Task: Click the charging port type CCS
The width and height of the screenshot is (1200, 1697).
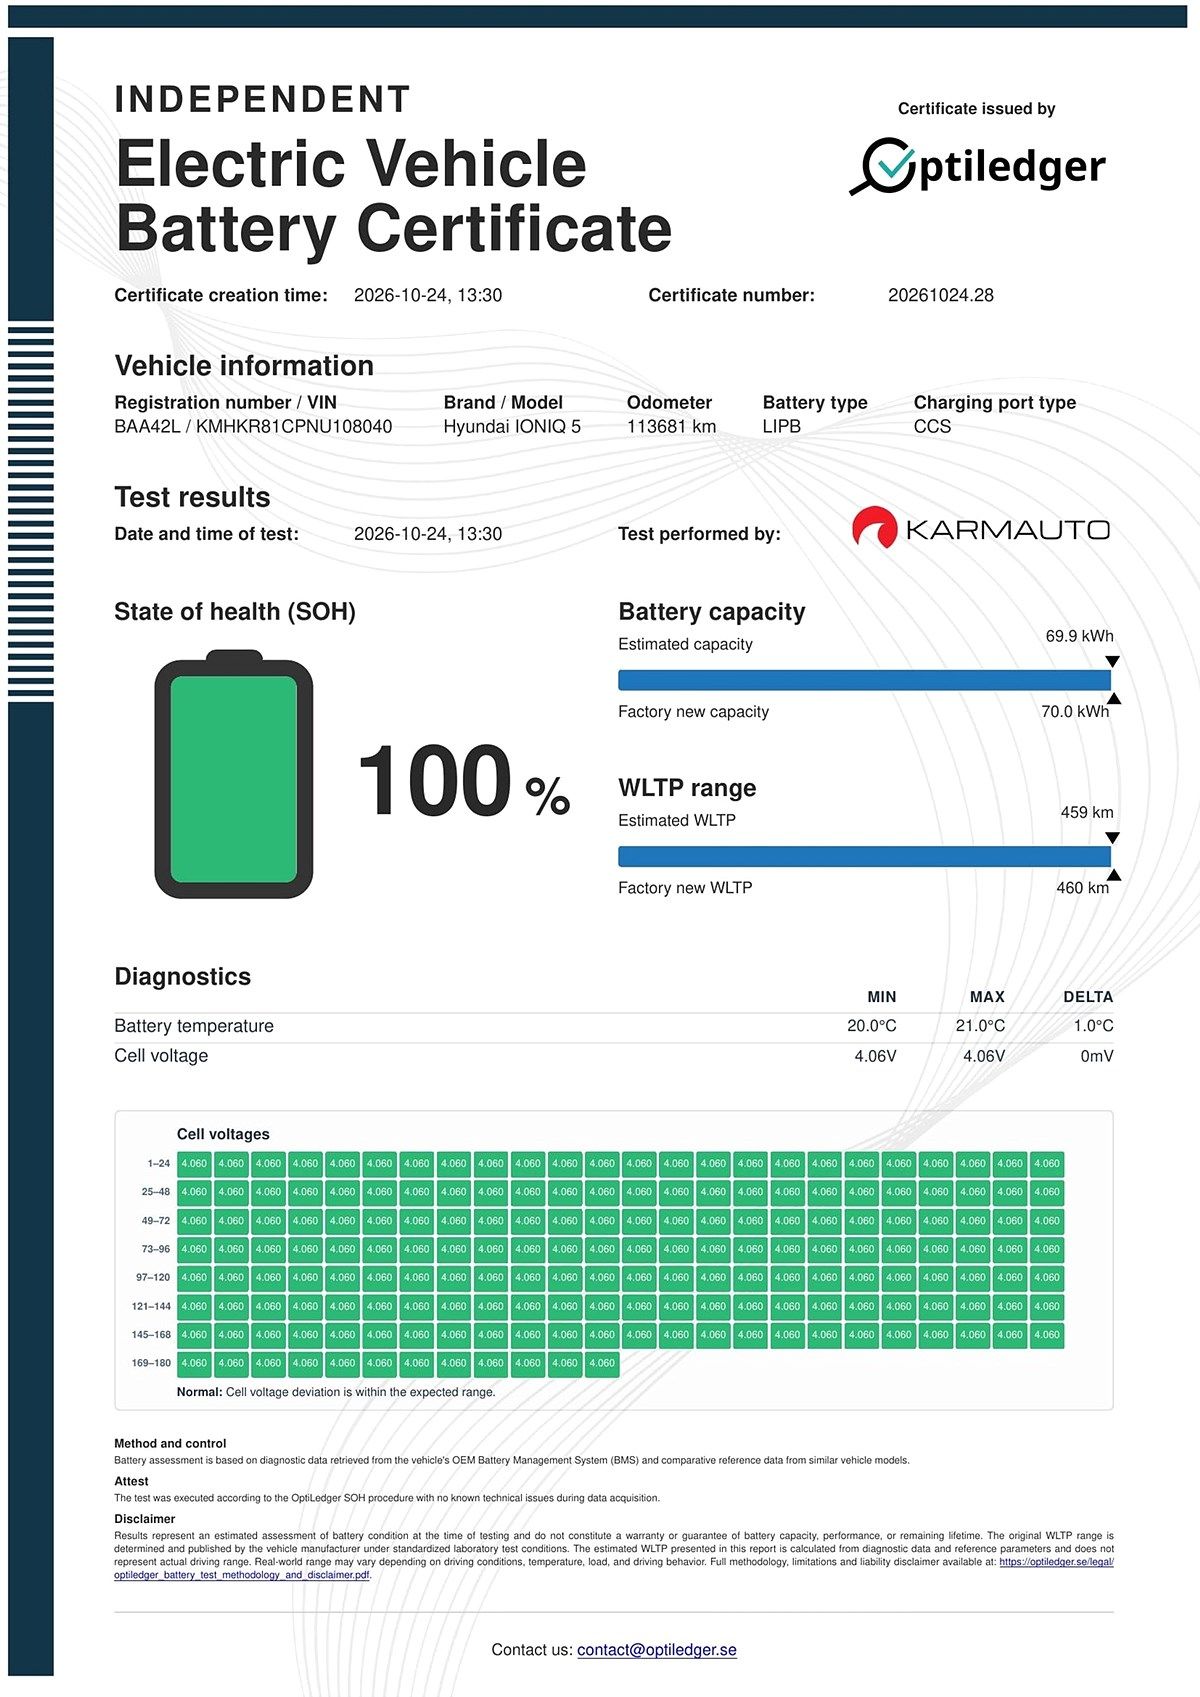Action: pos(932,426)
